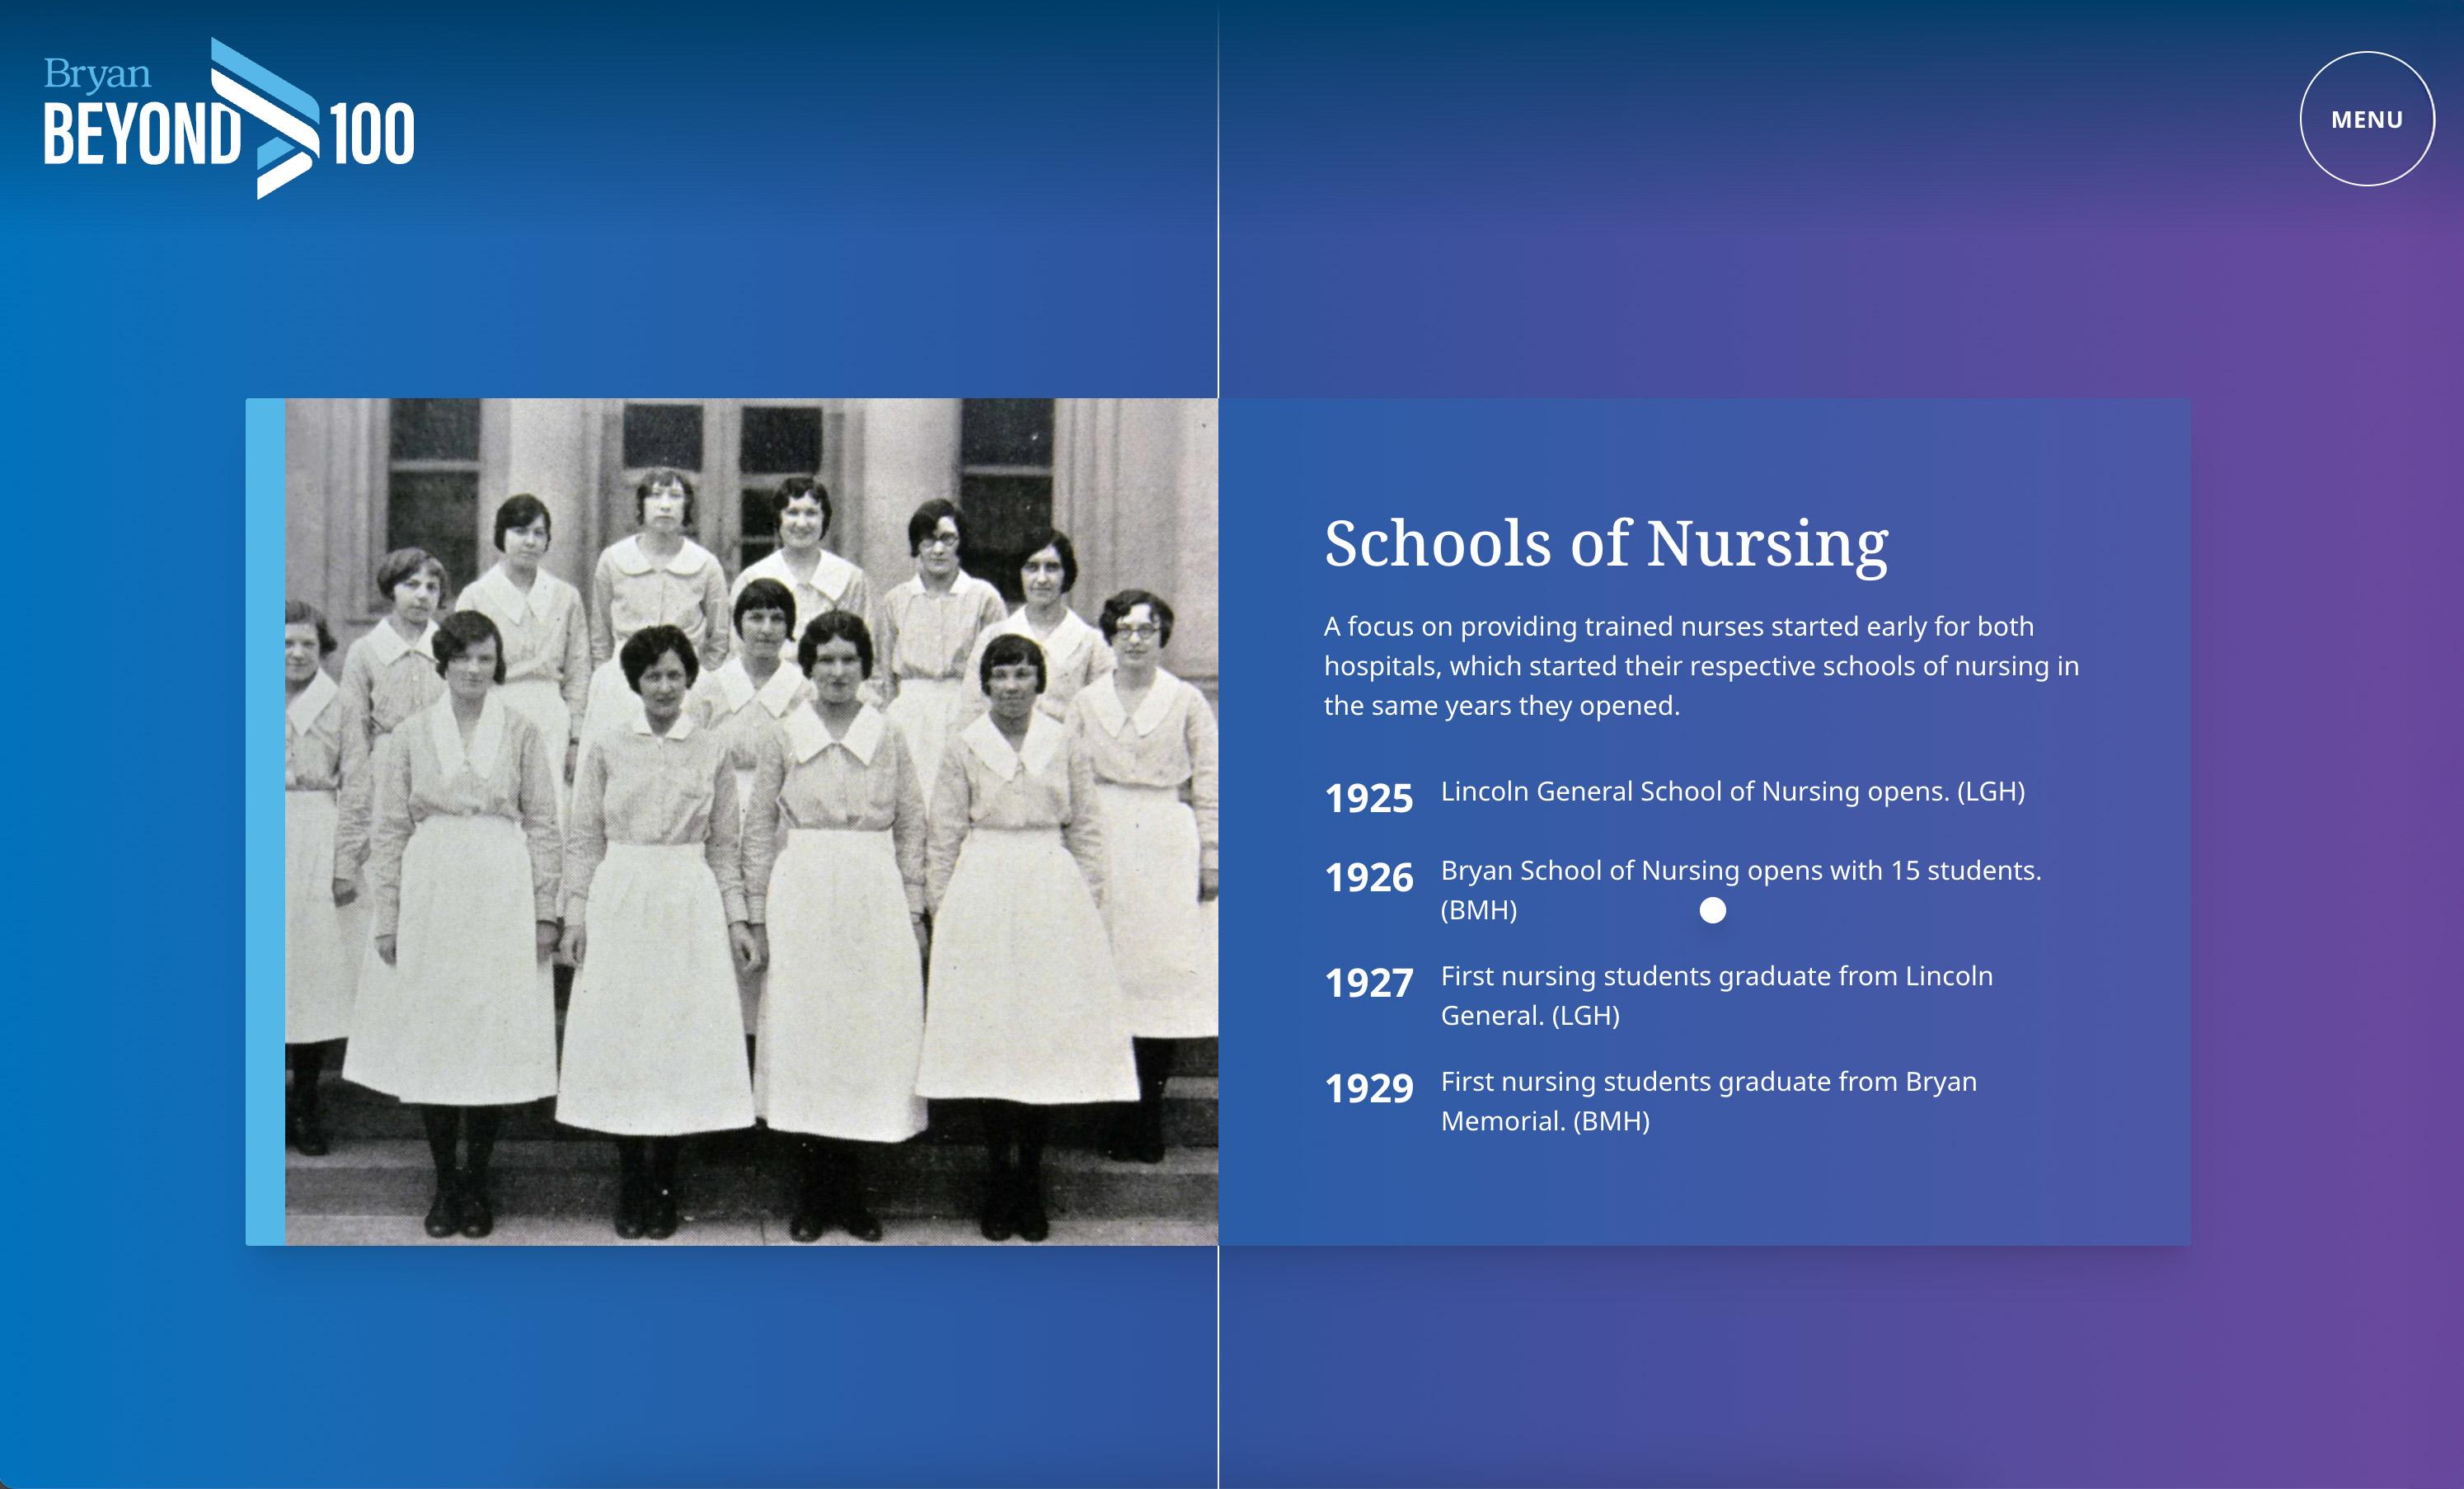Click the 1925 year label

click(1369, 798)
